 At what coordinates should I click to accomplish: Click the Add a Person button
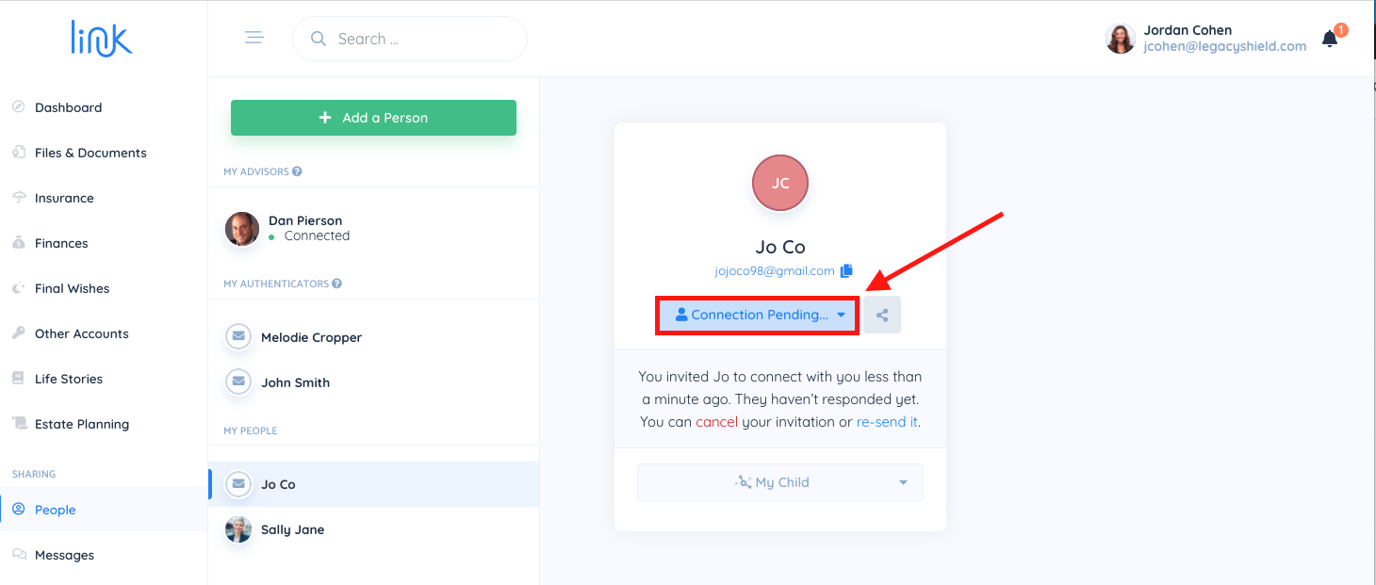click(373, 117)
